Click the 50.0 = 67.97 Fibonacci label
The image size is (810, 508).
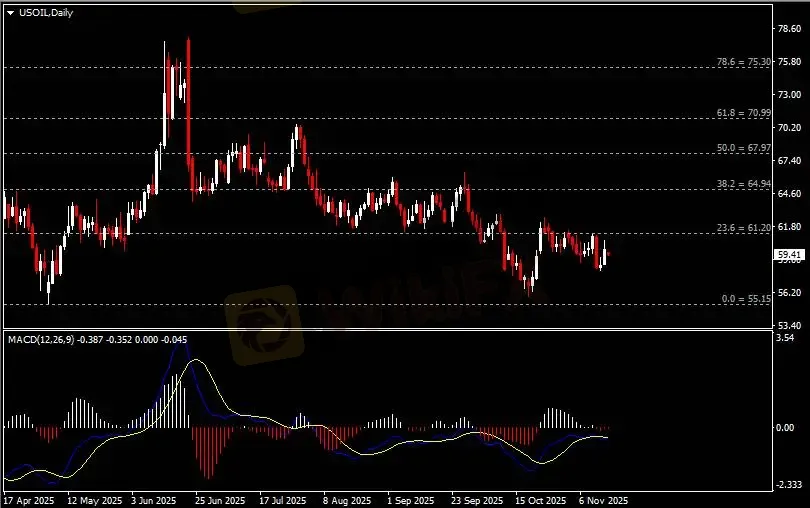743,148
